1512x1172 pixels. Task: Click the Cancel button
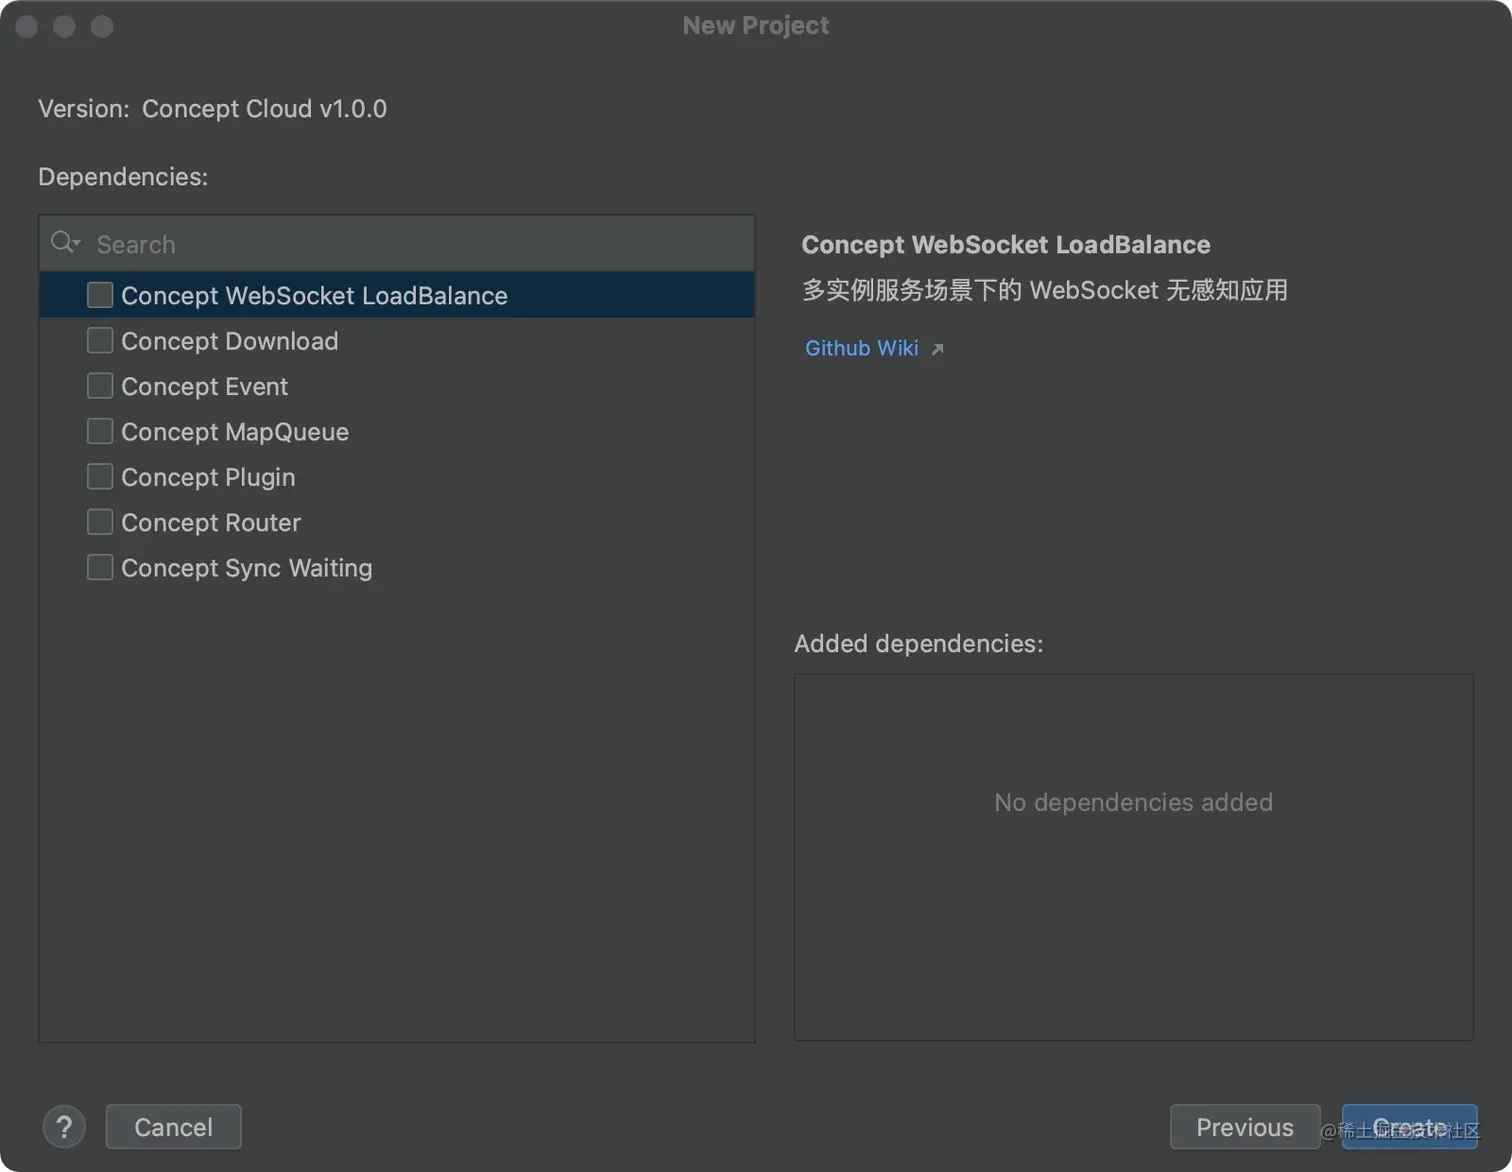(x=174, y=1127)
